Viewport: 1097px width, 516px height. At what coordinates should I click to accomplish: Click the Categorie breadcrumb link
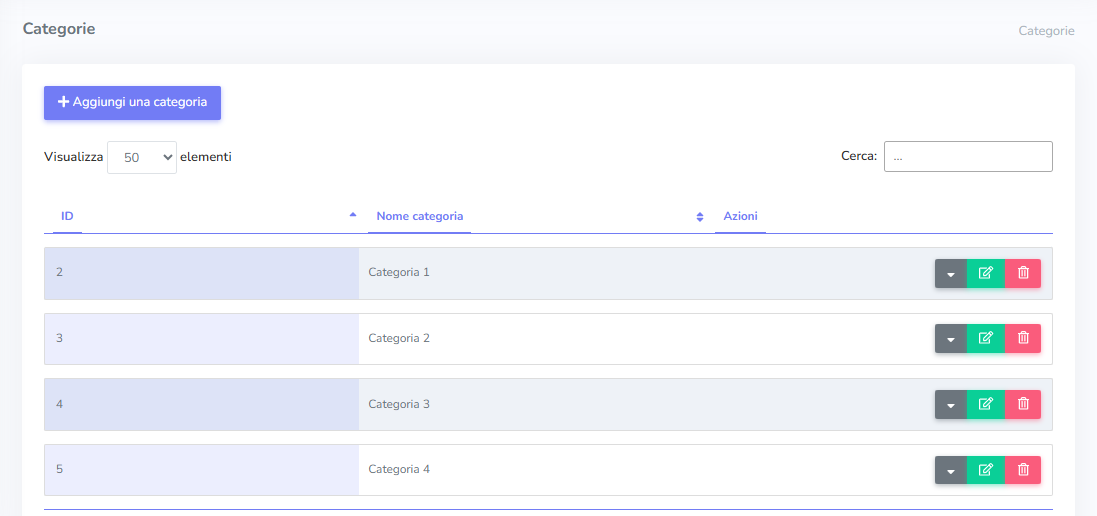point(1046,31)
